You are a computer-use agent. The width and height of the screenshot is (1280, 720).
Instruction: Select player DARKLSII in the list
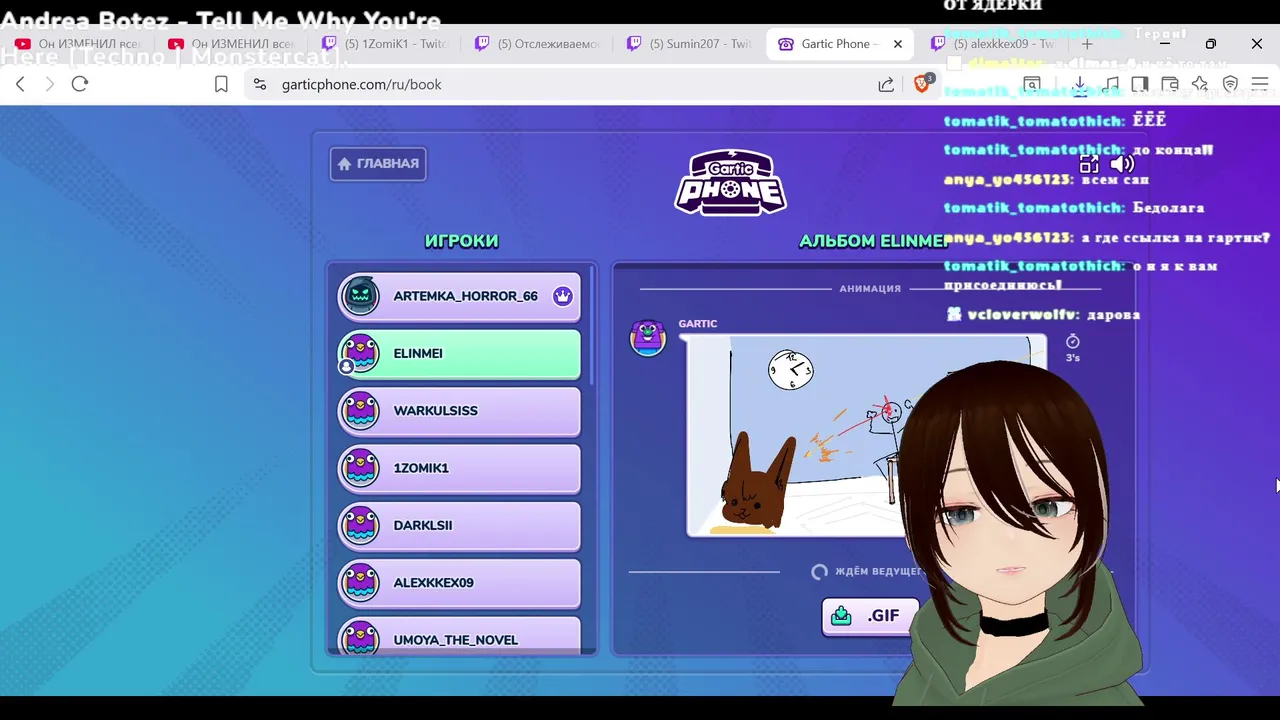click(x=459, y=525)
